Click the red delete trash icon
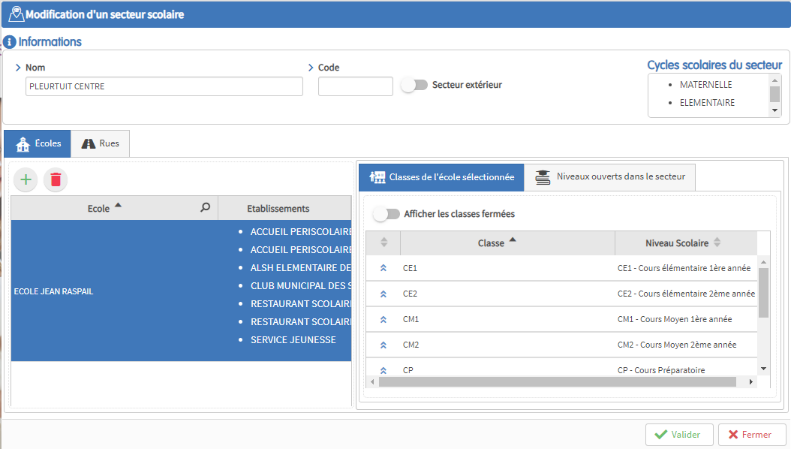 coord(56,180)
